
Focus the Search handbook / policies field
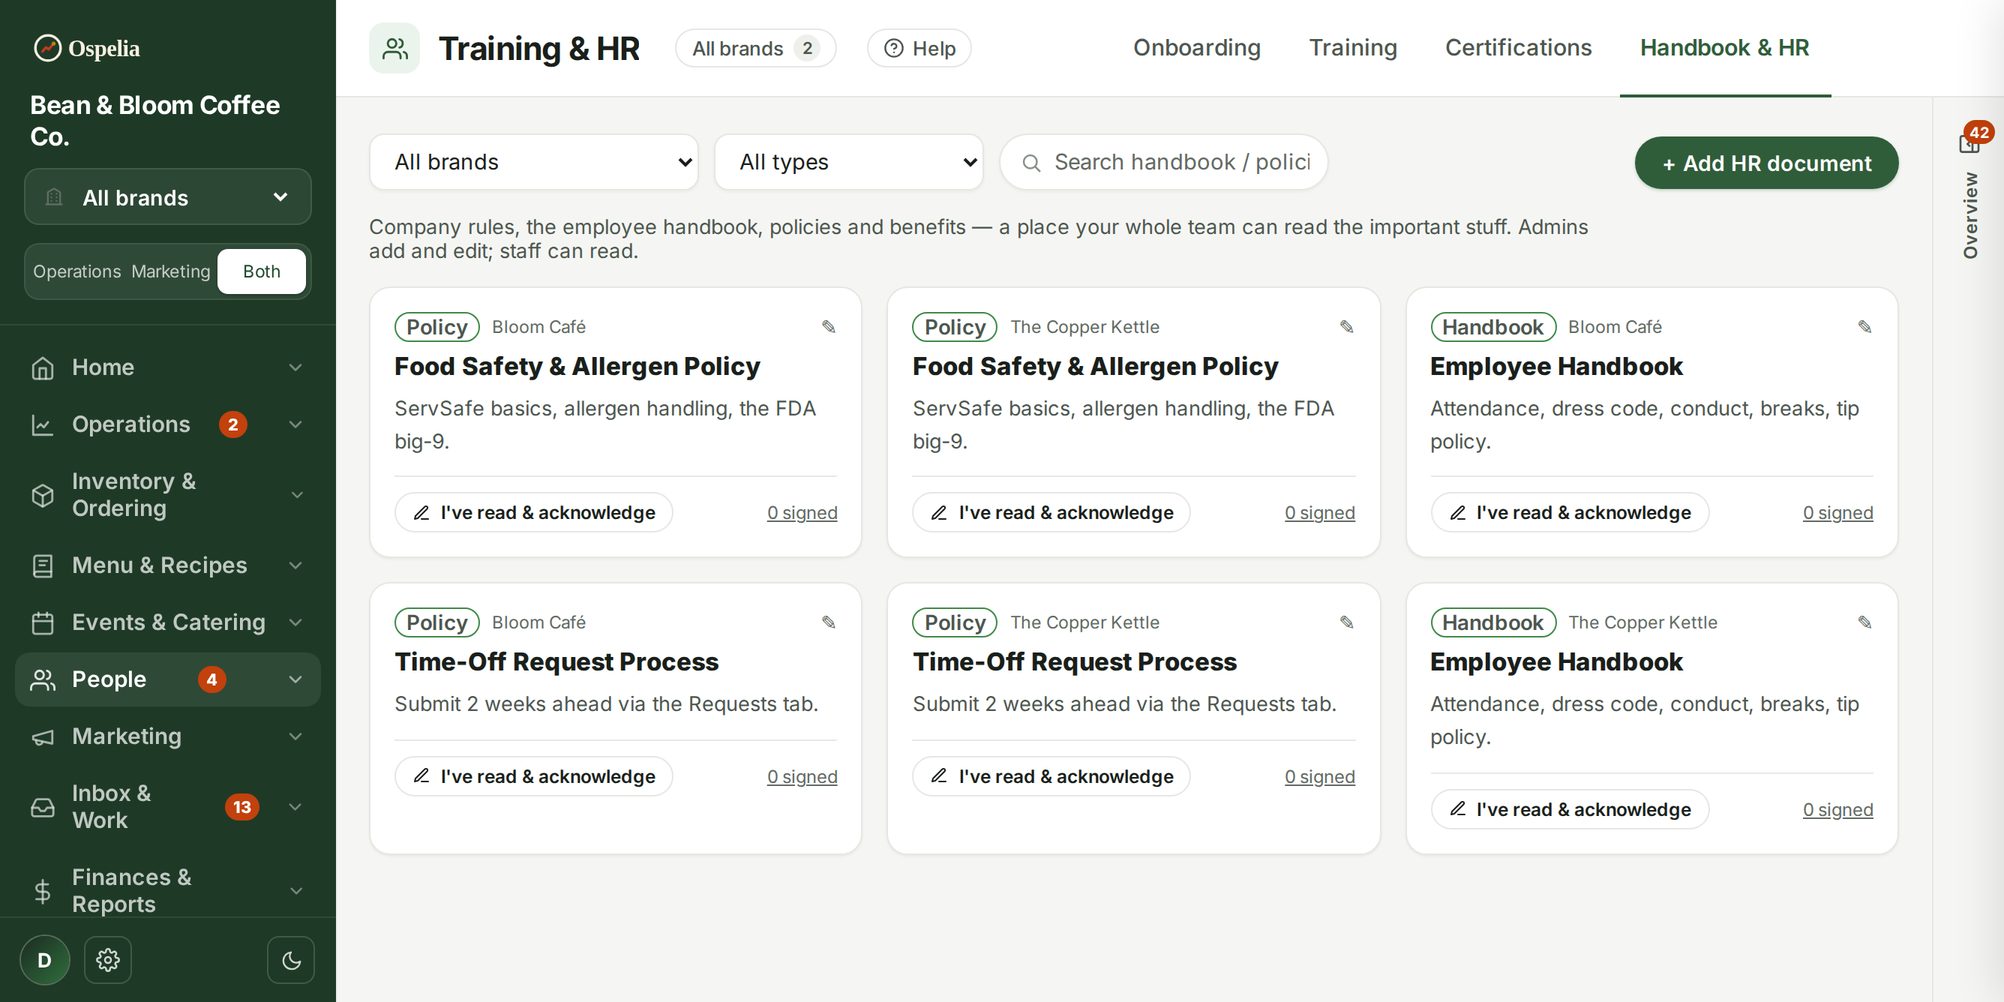[x=1164, y=162]
